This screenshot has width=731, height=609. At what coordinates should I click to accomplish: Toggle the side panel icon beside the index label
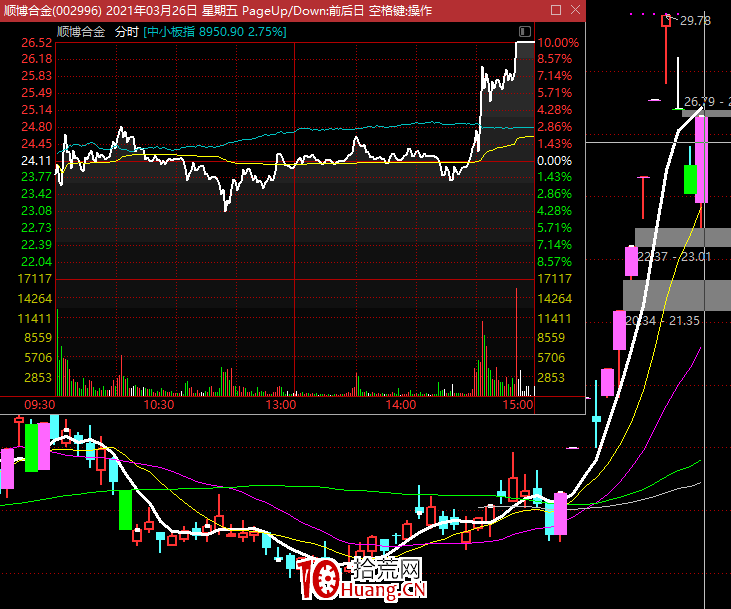pyautogui.click(x=524, y=31)
